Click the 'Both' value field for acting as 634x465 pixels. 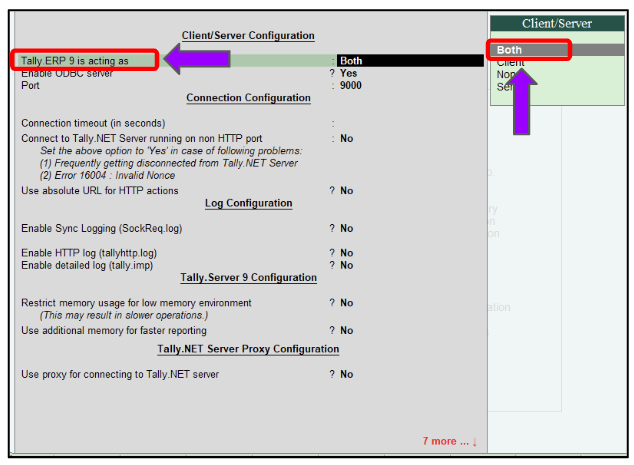[x=410, y=61]
